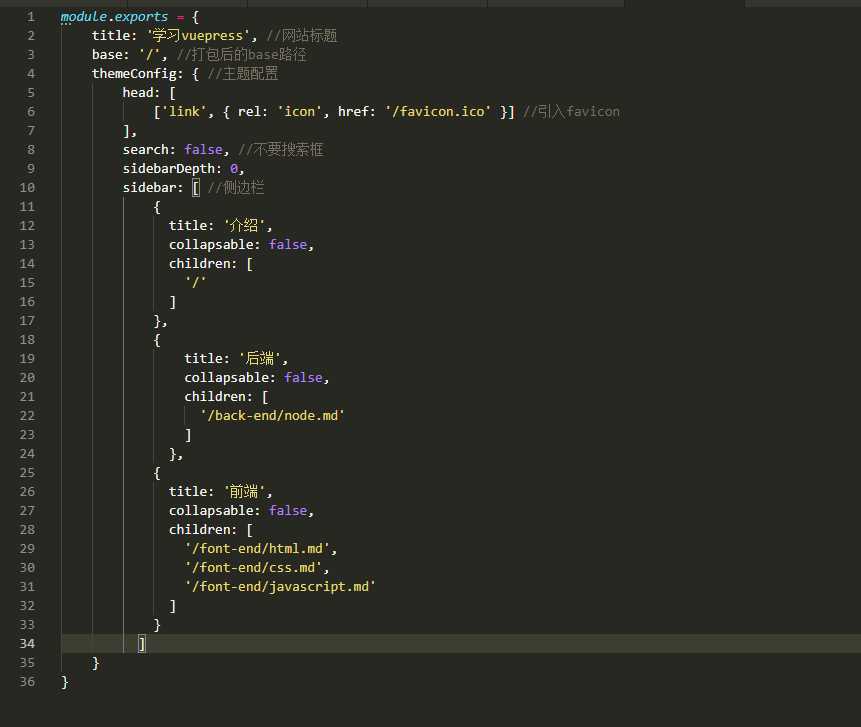Click the '/favicon.ico' string

[x=438, y=112]
